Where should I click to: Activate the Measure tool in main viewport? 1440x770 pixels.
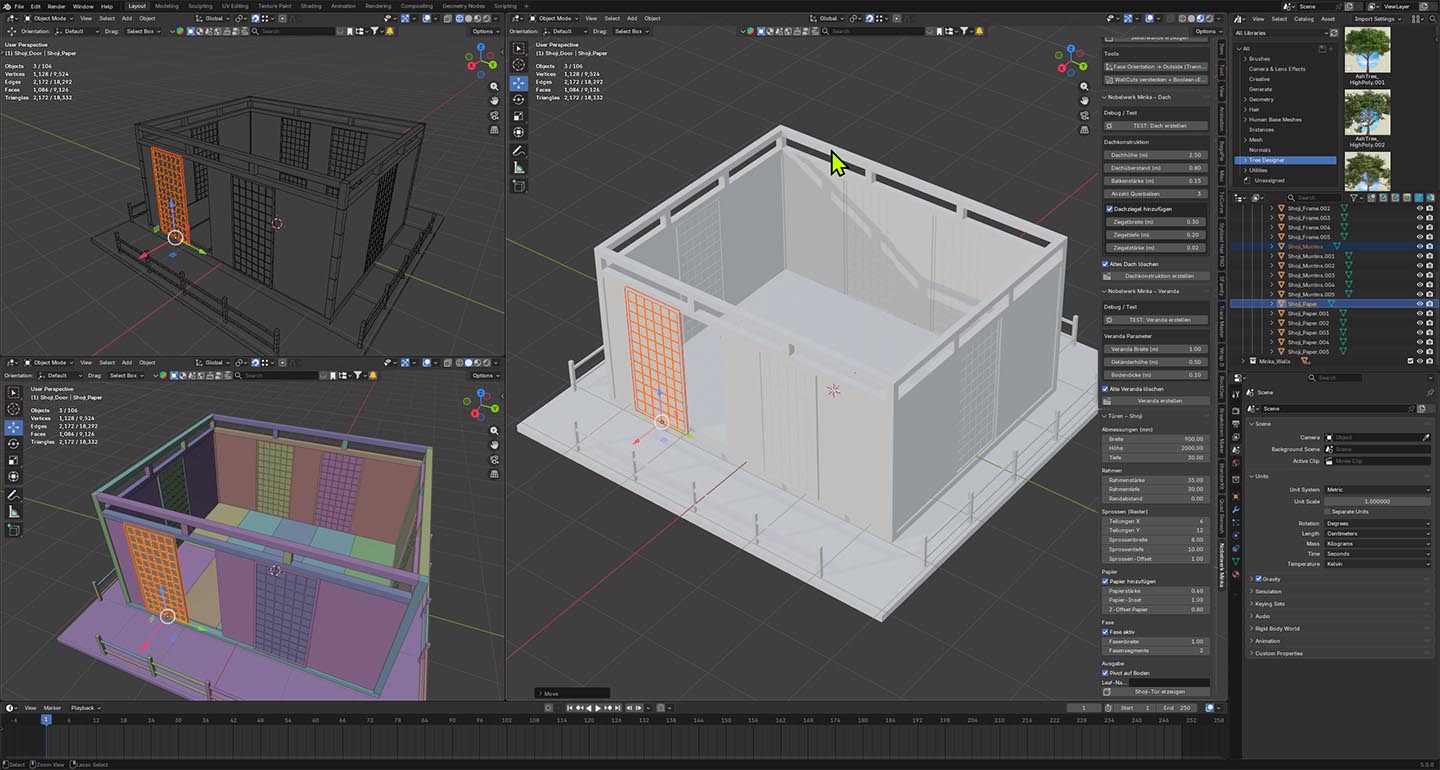519,168
